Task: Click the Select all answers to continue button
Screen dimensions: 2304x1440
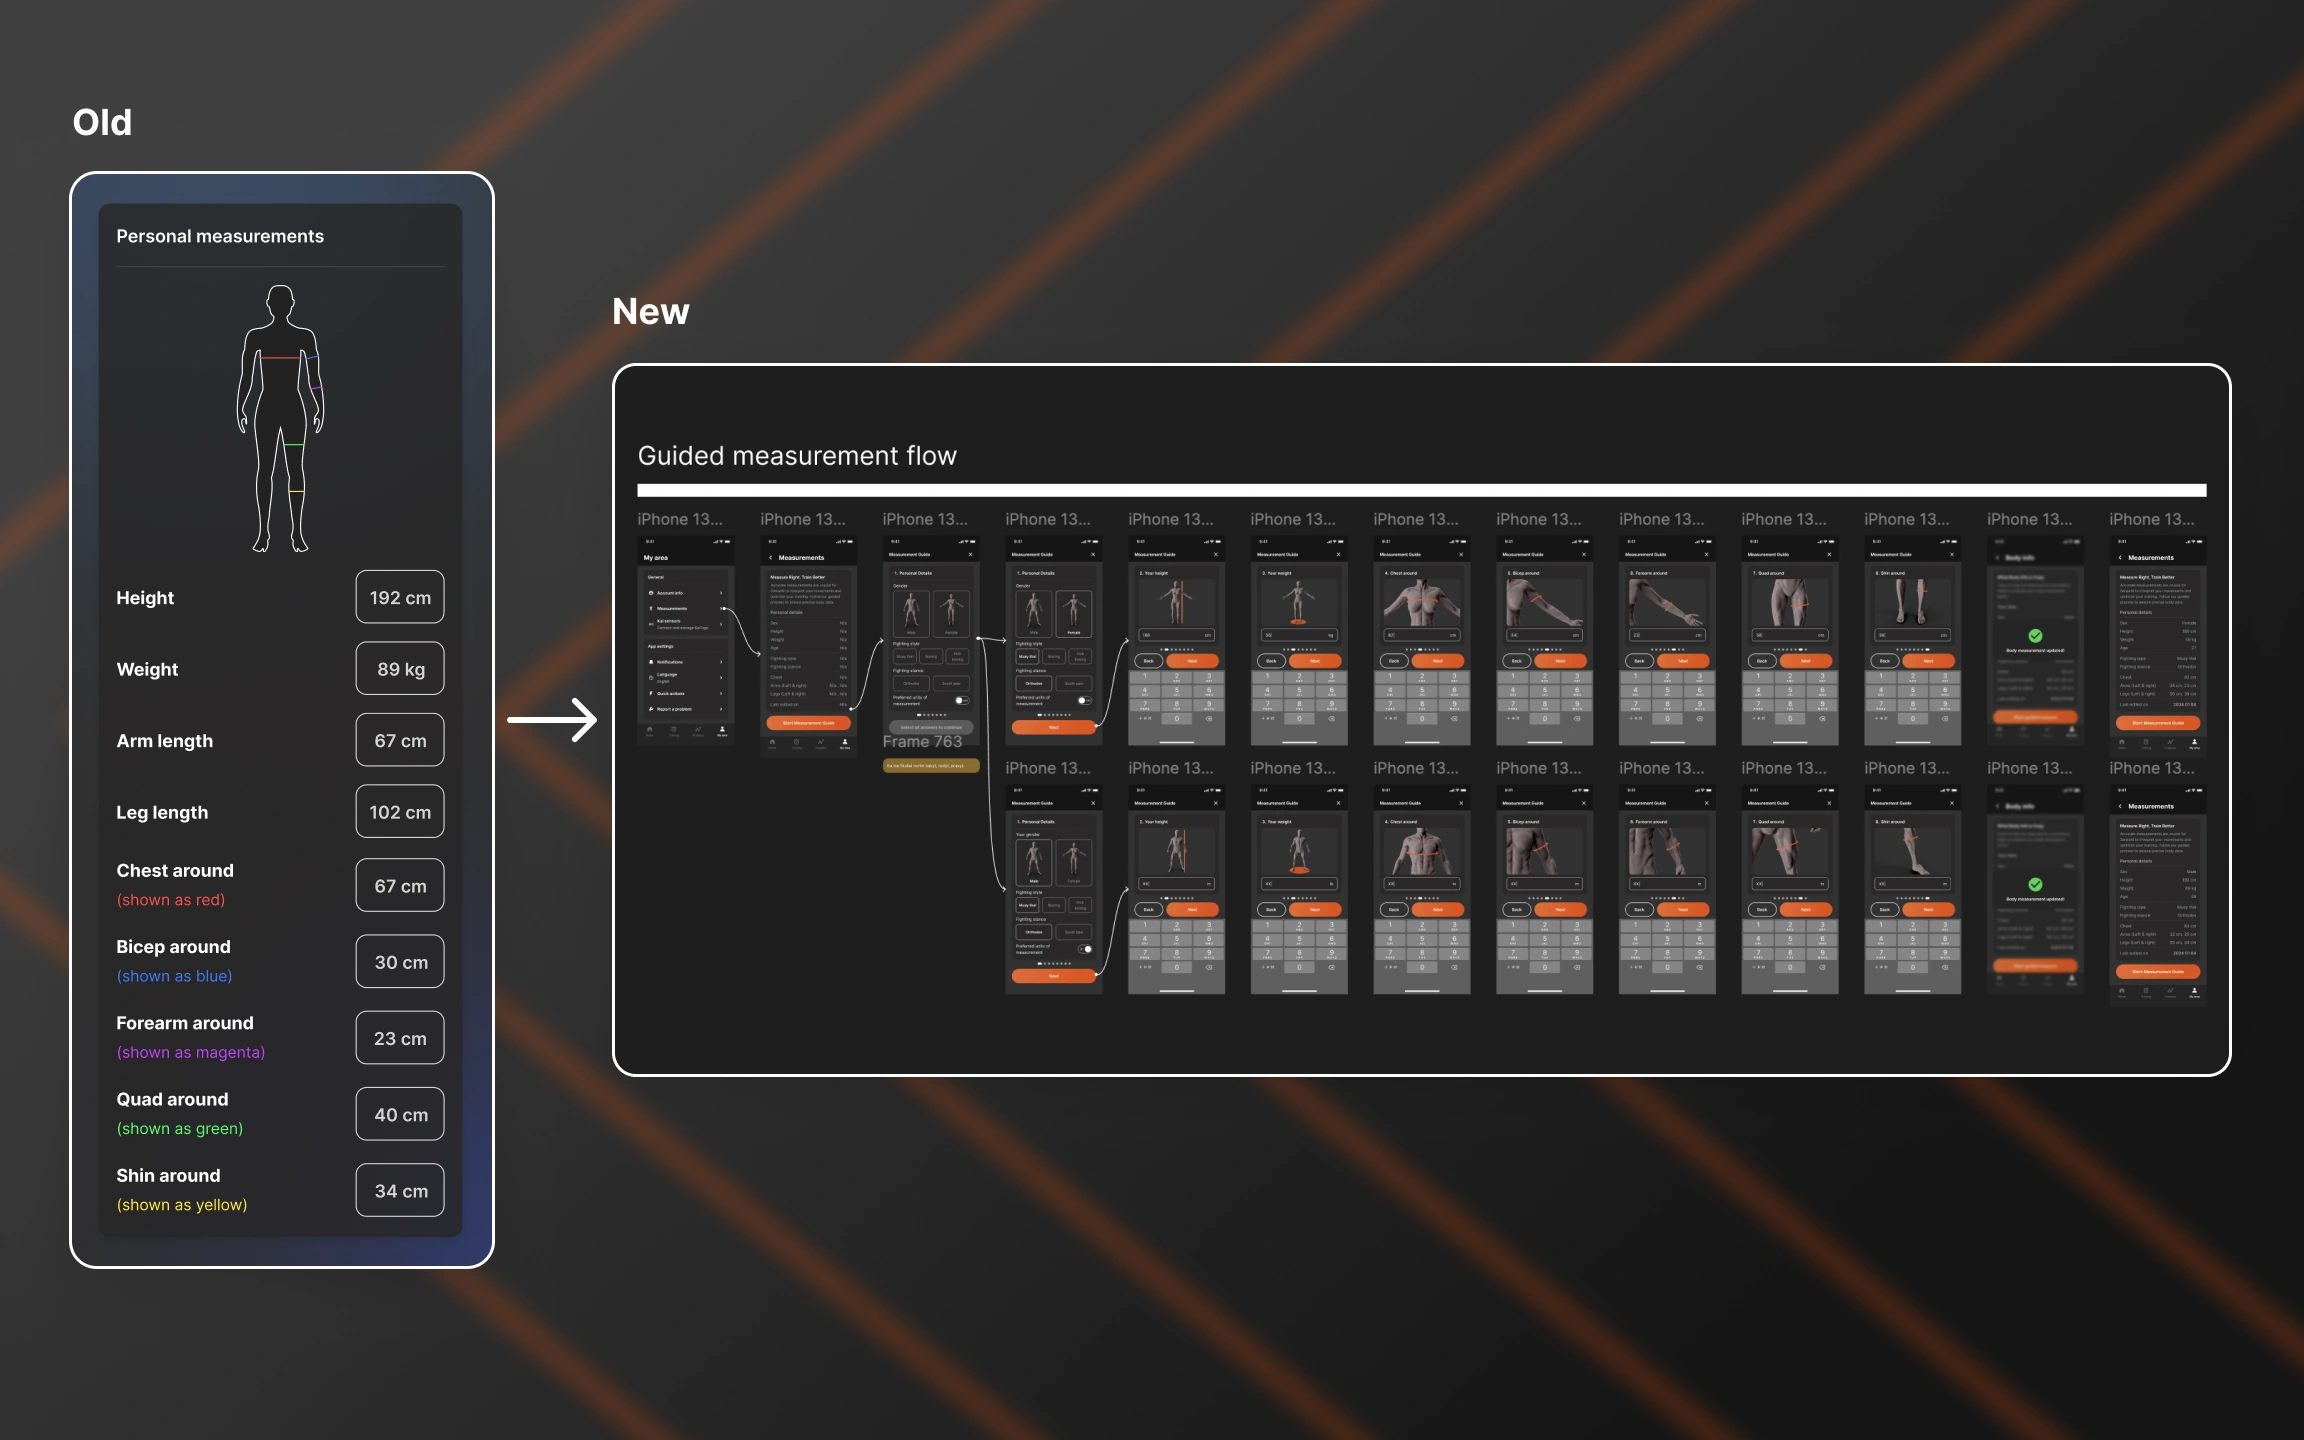Action: 931,727
